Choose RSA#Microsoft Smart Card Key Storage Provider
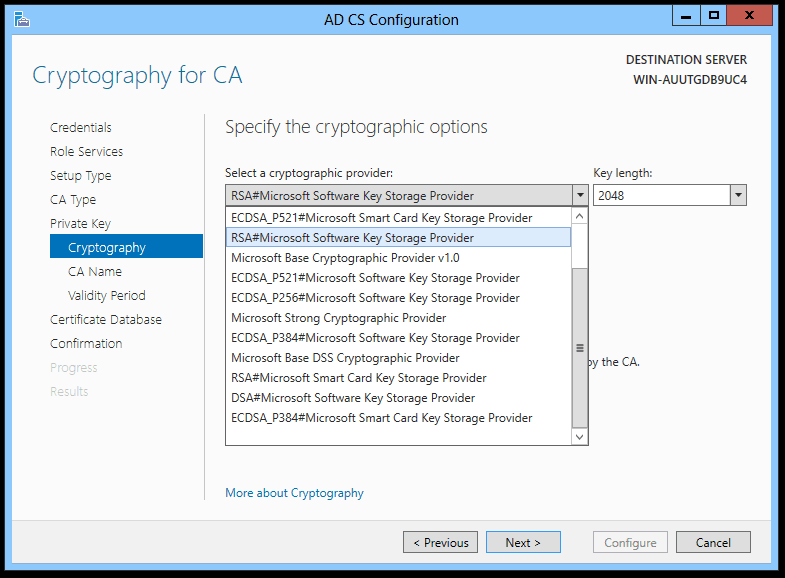The height and width of the screenshot is (578, 785). [x=358, y=378]
